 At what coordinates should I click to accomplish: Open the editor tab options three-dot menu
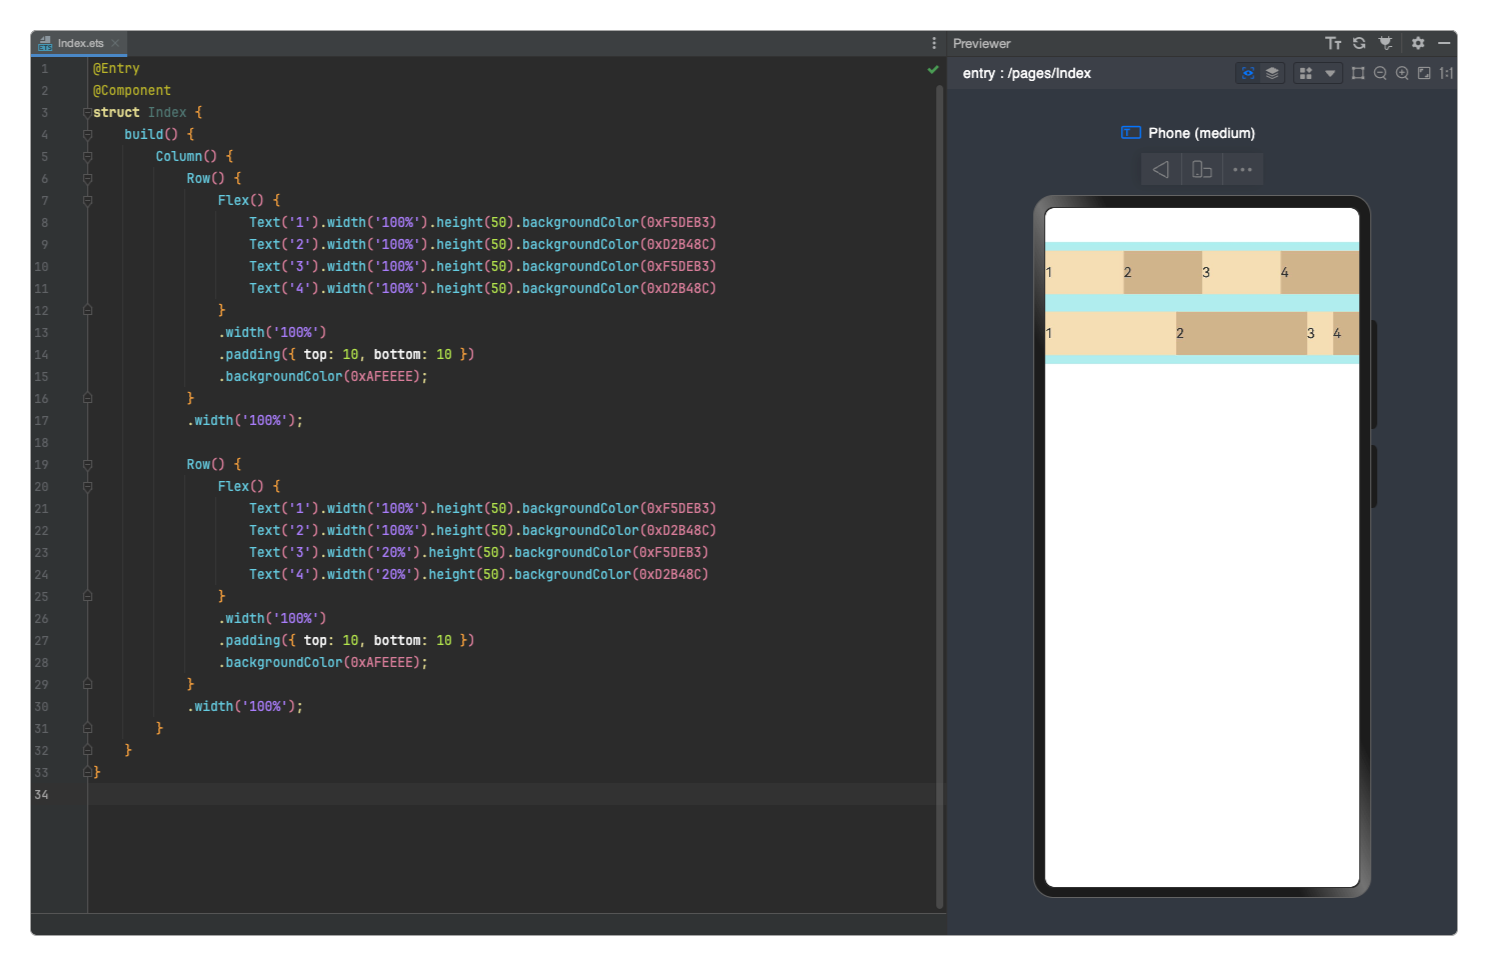click(934, 43)
